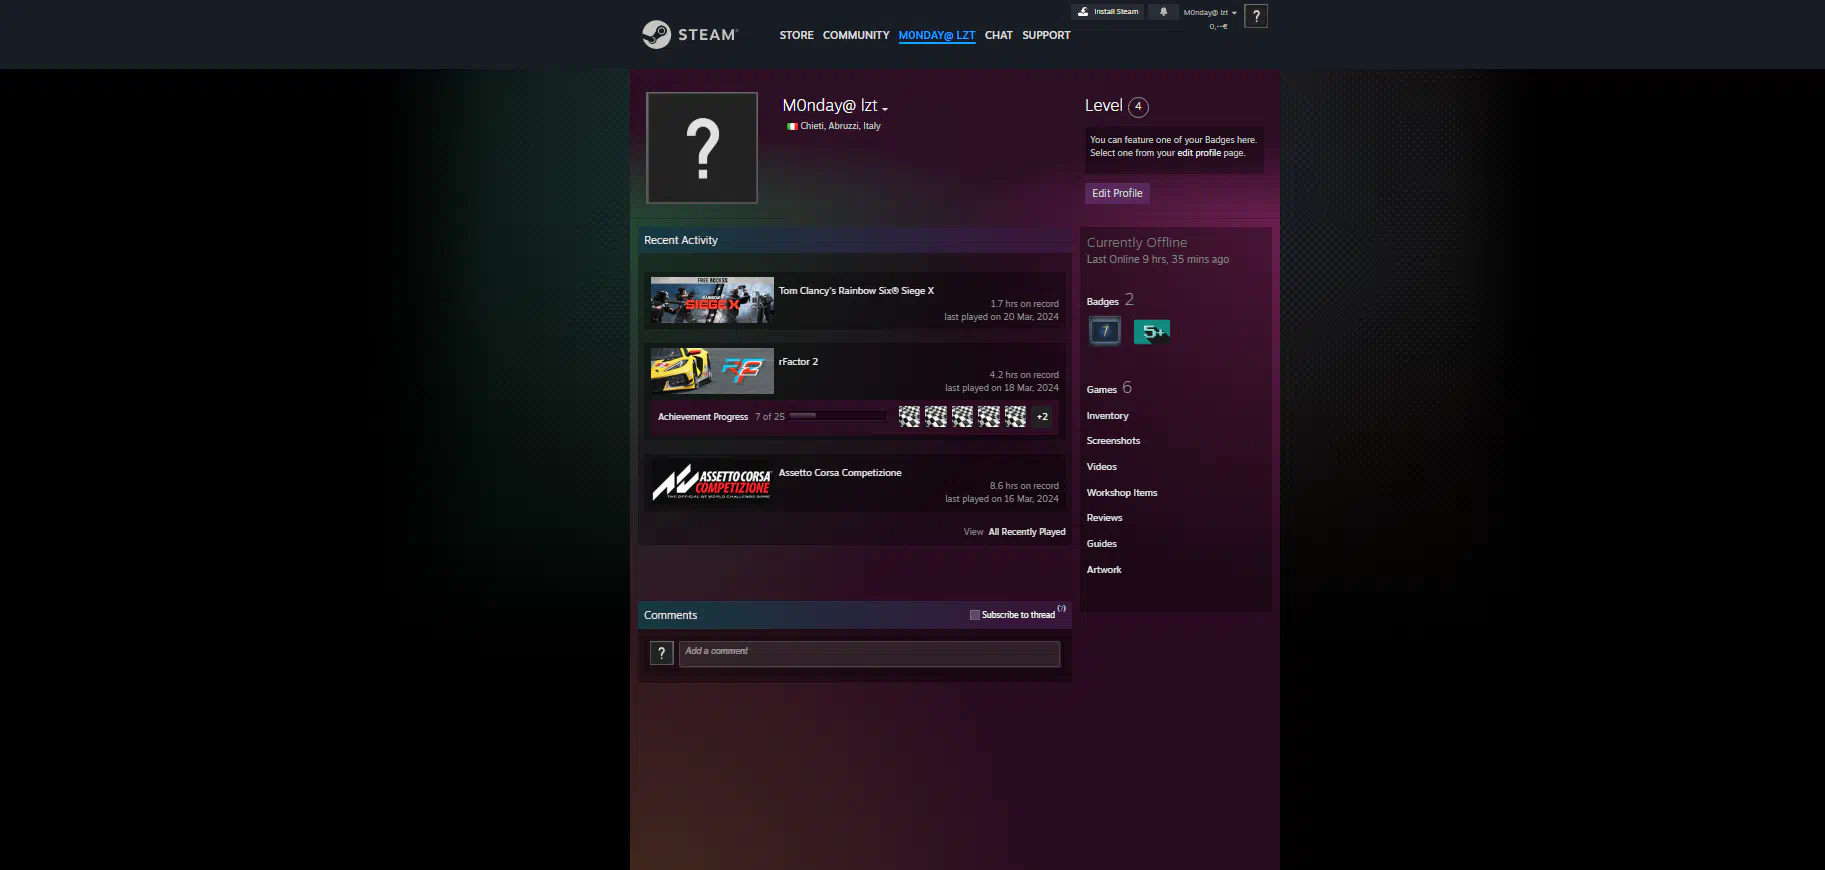This screenshot has width=1825, height=870.
Task: Click the fourth checkered flag achievement icon
Action: 989,417
